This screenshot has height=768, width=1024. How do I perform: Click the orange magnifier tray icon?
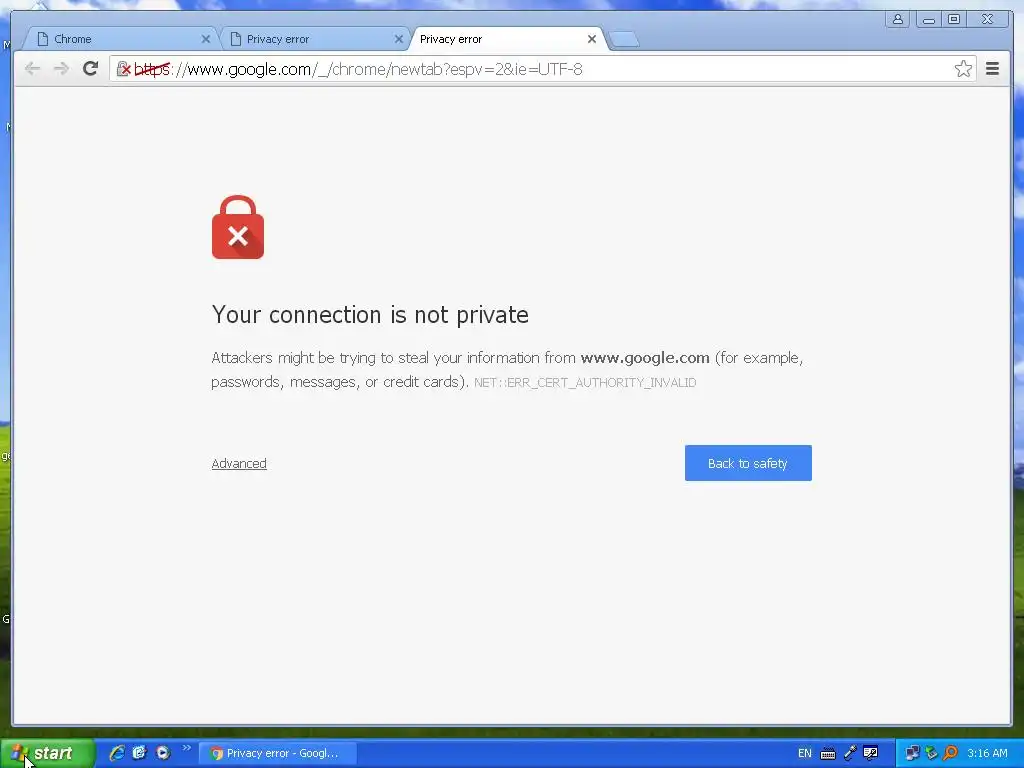coord(950,753)
